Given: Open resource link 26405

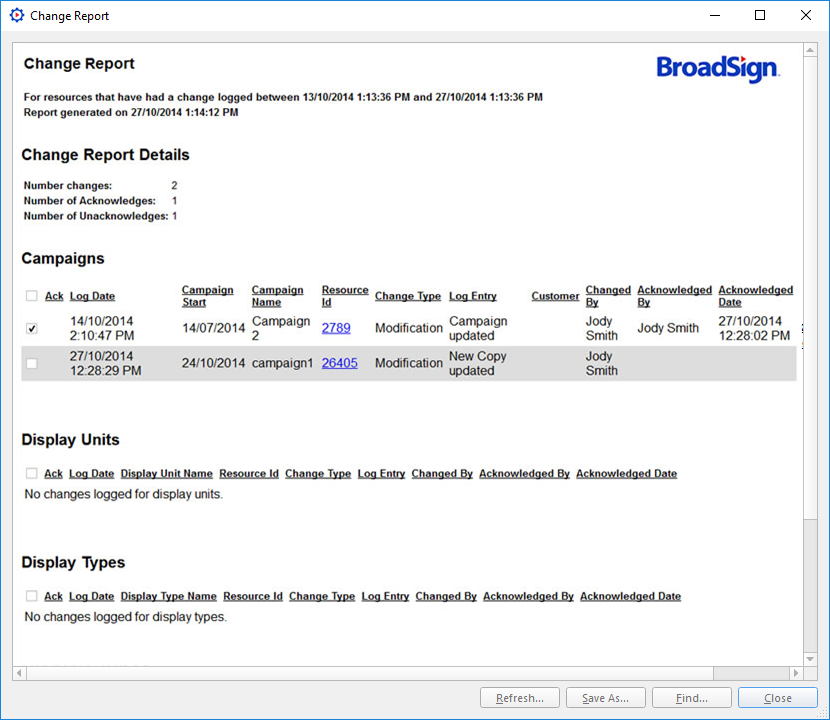Looking at the screenshot, I should point(339,363).
